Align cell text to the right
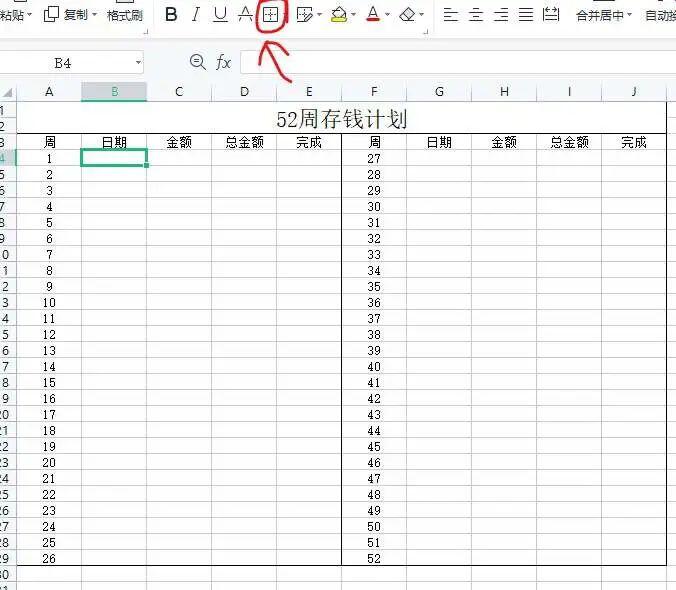The image size is (676, 590). coord(501,15)
